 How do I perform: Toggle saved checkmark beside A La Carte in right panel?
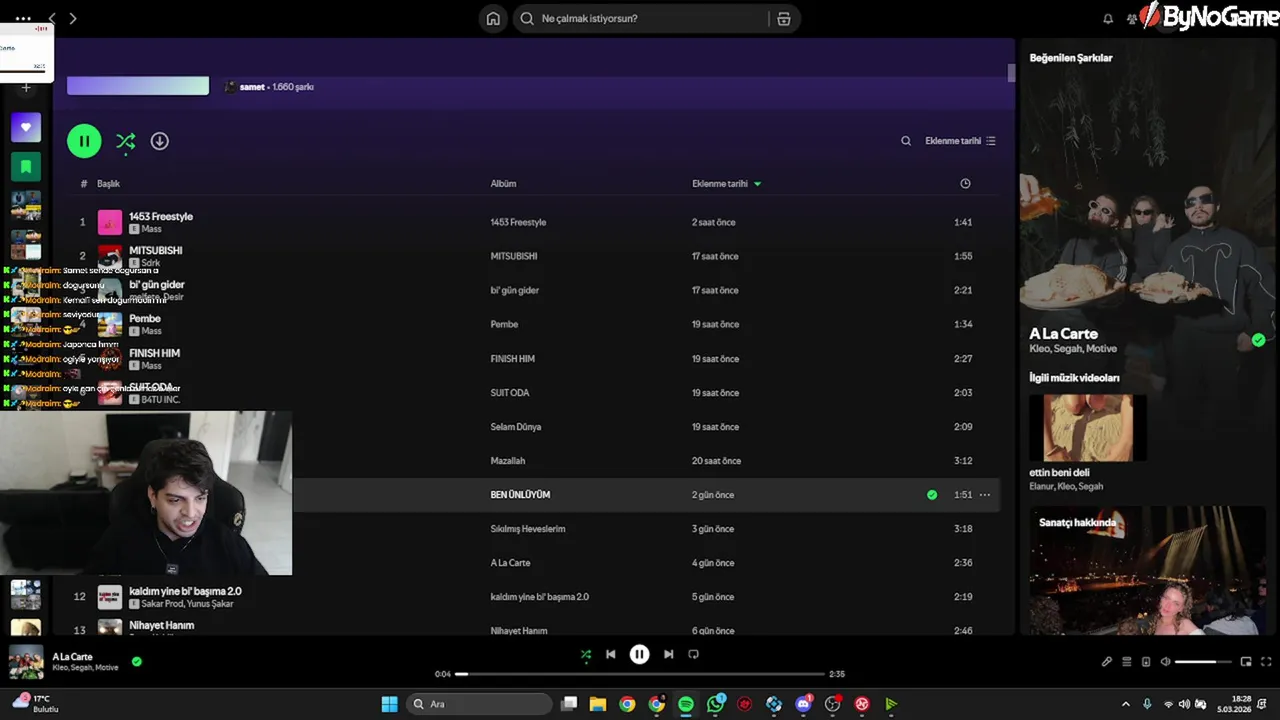(1258, 340)
